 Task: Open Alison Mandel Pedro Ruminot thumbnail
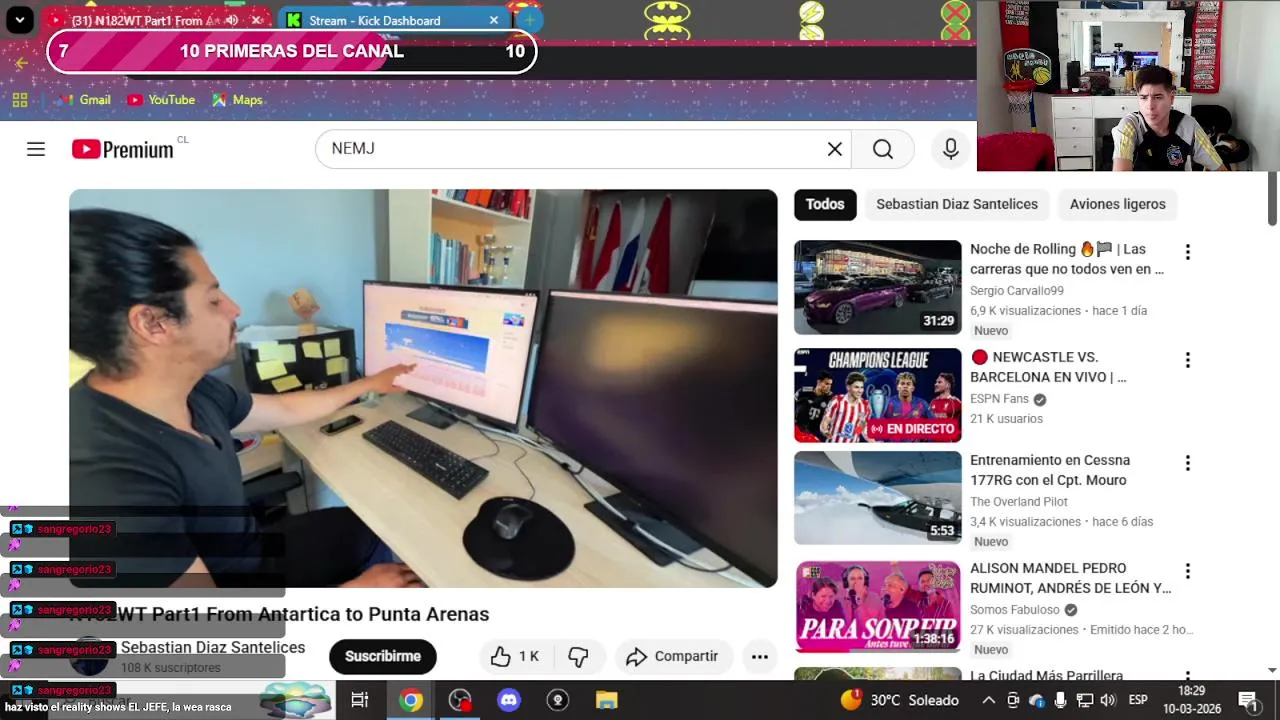click(878, 606)
